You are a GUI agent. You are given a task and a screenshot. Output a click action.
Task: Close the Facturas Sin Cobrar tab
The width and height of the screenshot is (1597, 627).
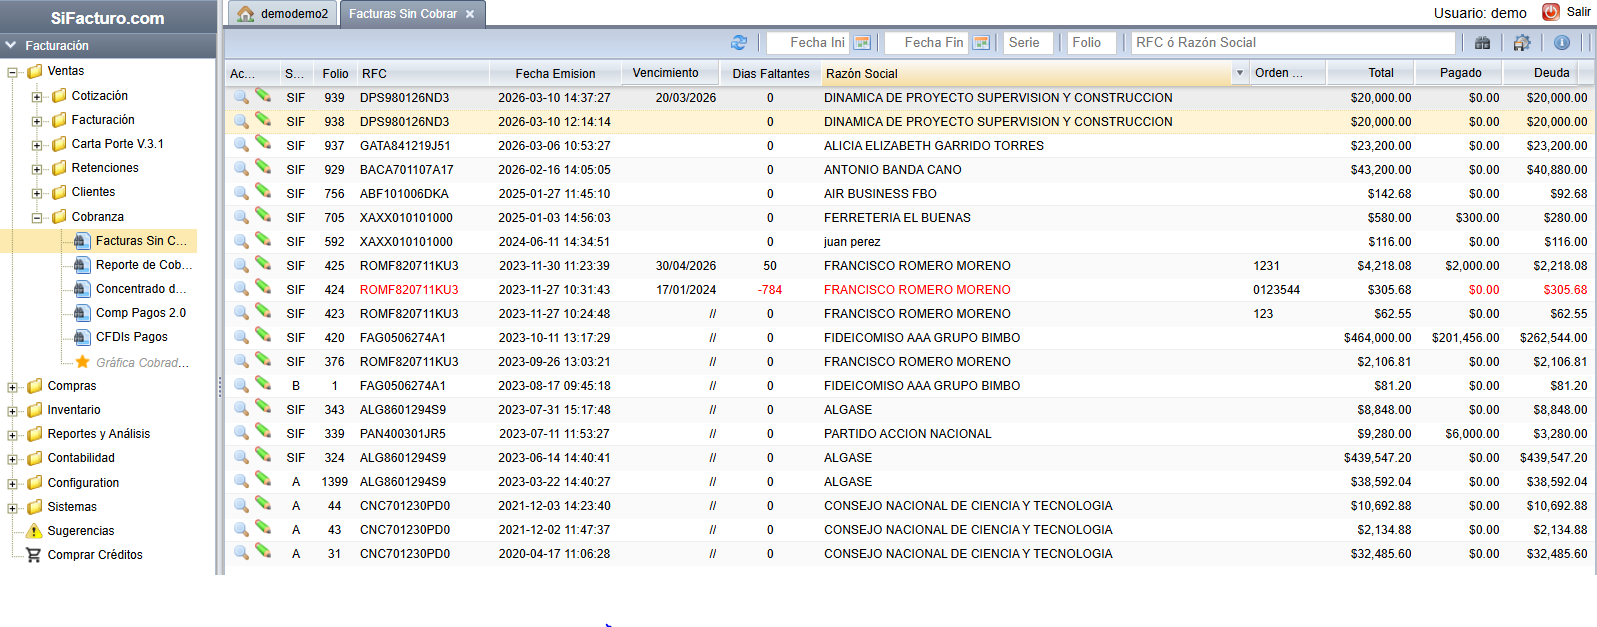(x=470, y=14)
